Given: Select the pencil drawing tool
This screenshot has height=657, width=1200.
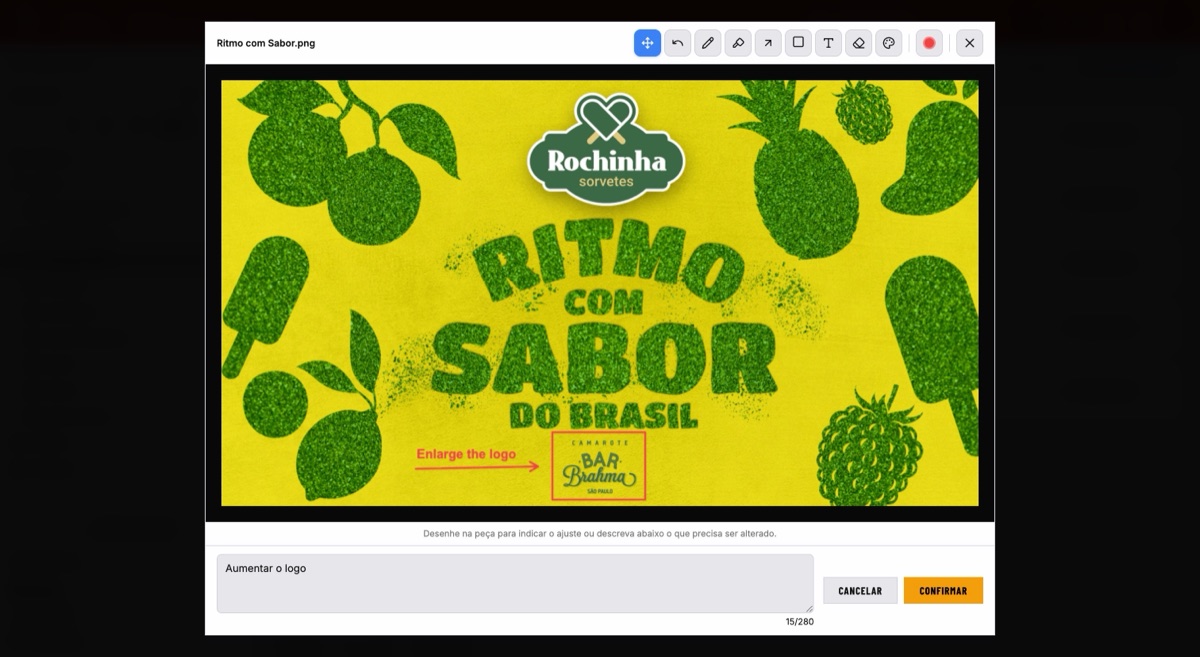Looking at the screenshot, I should point(708,43).
